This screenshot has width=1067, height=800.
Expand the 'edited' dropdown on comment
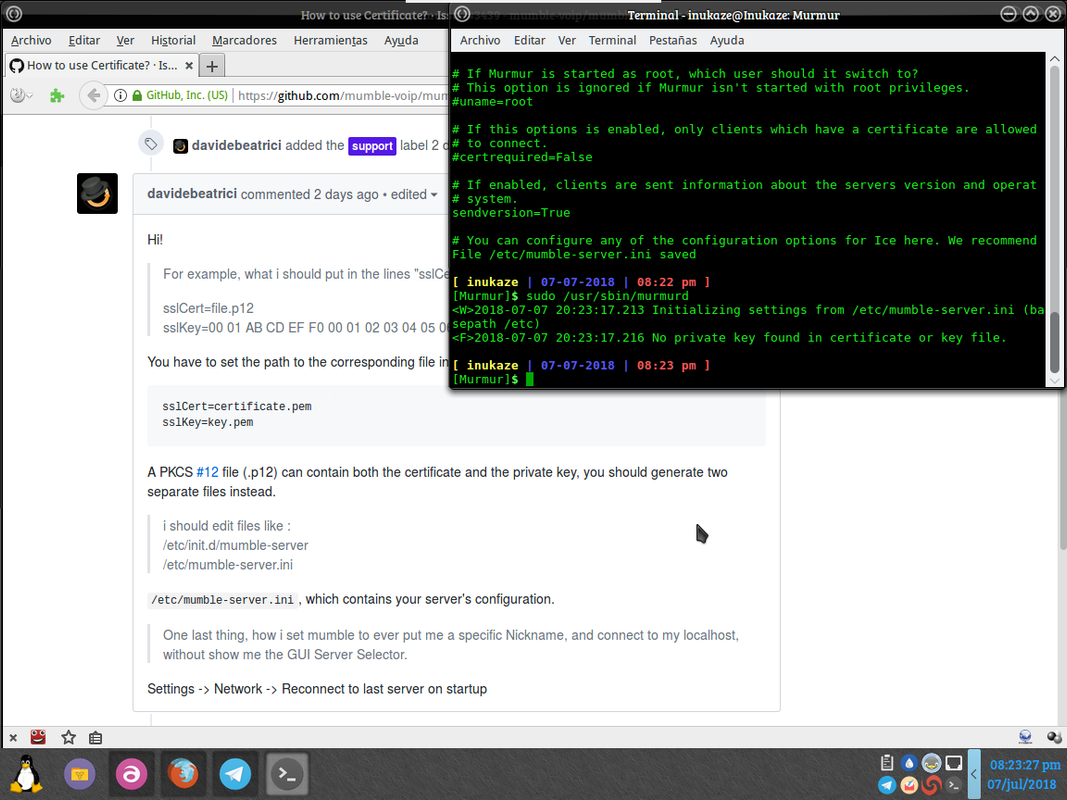coord(414,195)
